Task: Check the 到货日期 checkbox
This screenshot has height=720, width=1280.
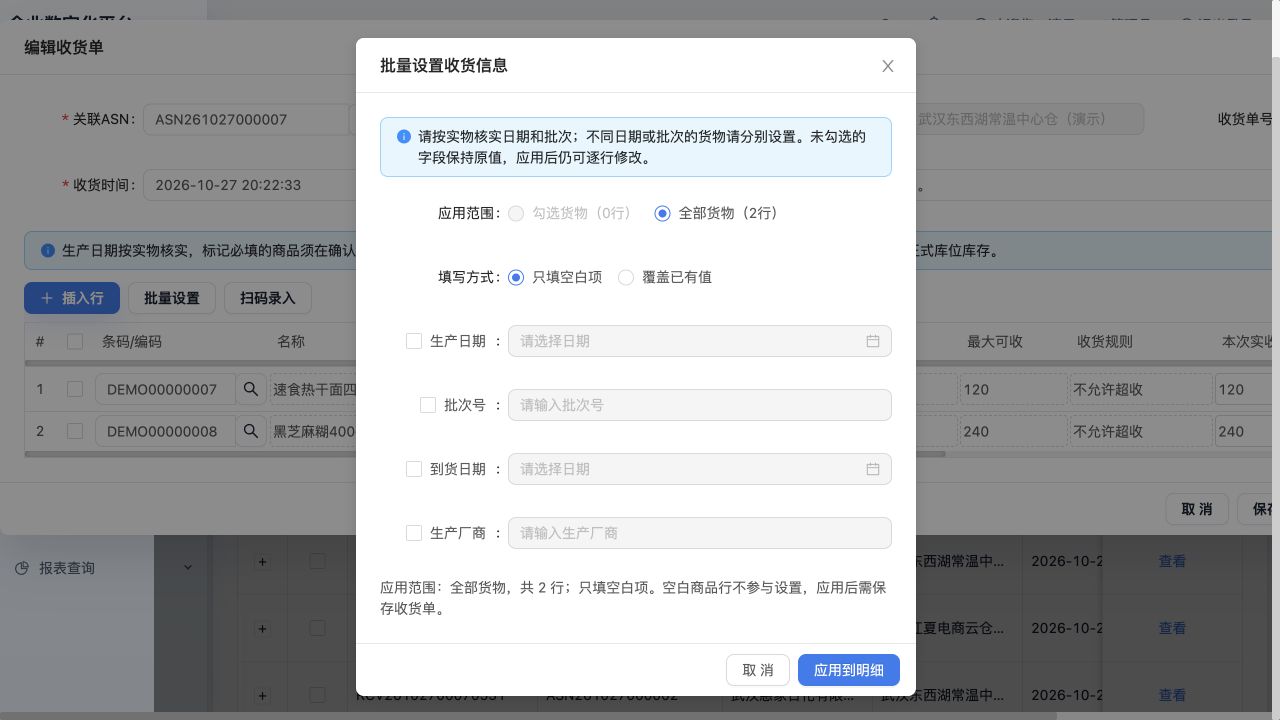Action: [414, 469]
